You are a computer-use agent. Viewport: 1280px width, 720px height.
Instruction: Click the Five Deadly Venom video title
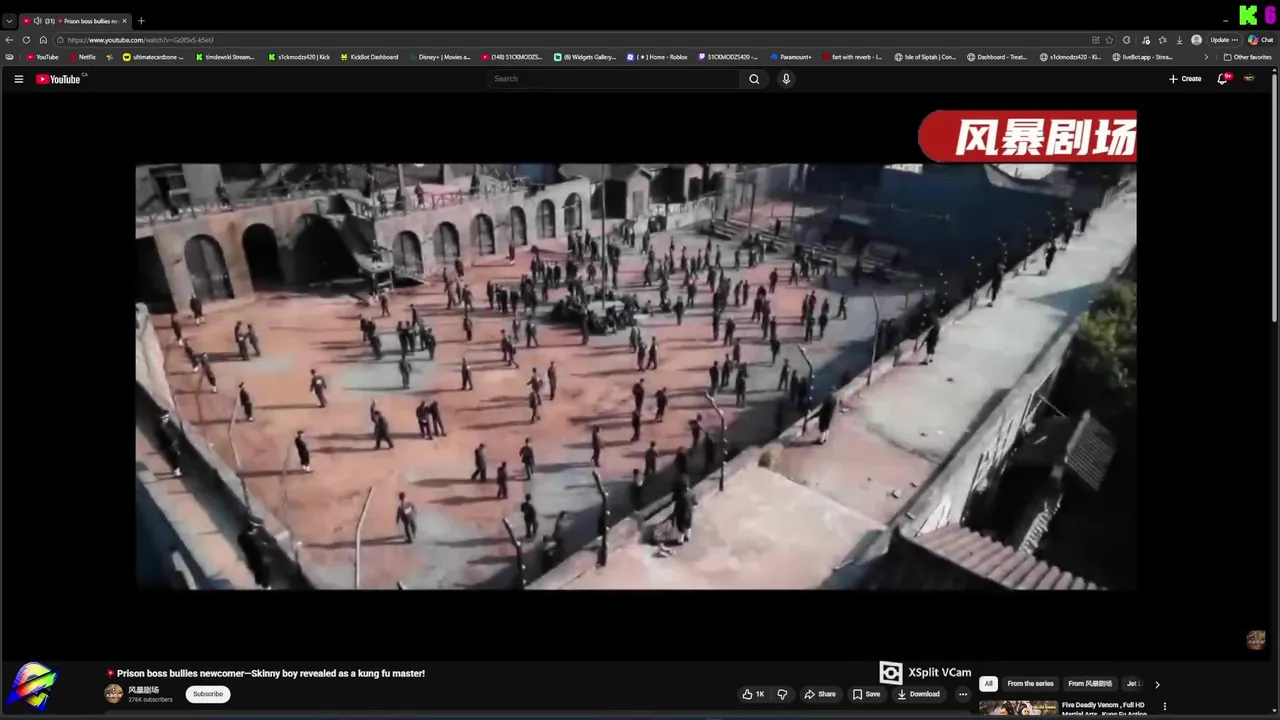pyautogui.click(x=1103, y=709)
